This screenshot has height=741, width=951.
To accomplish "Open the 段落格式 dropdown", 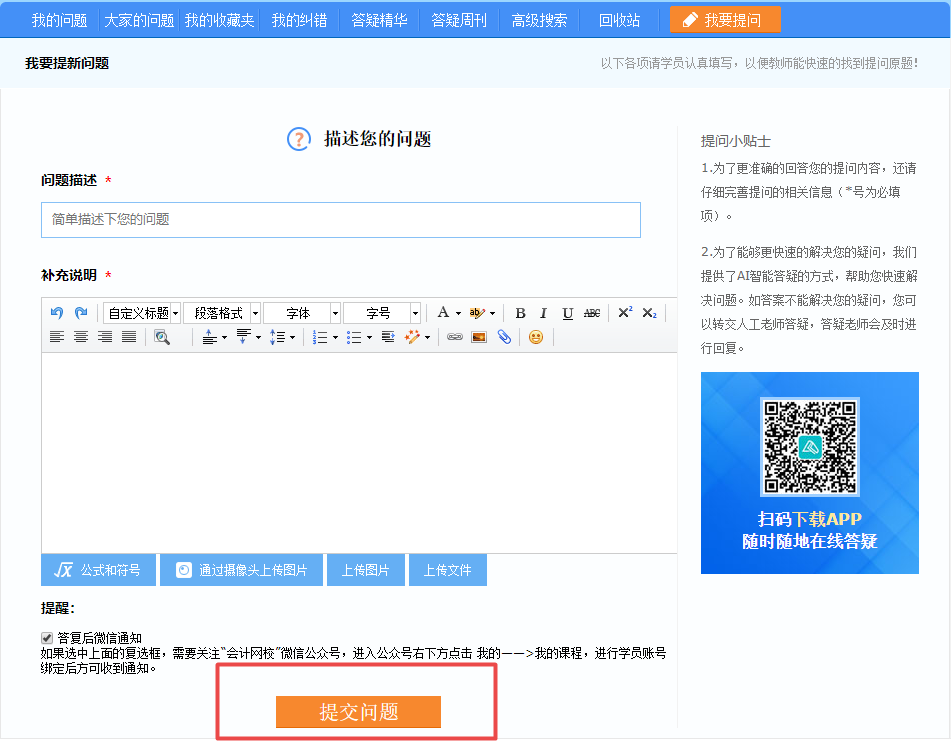I will [x=221, y=312].
